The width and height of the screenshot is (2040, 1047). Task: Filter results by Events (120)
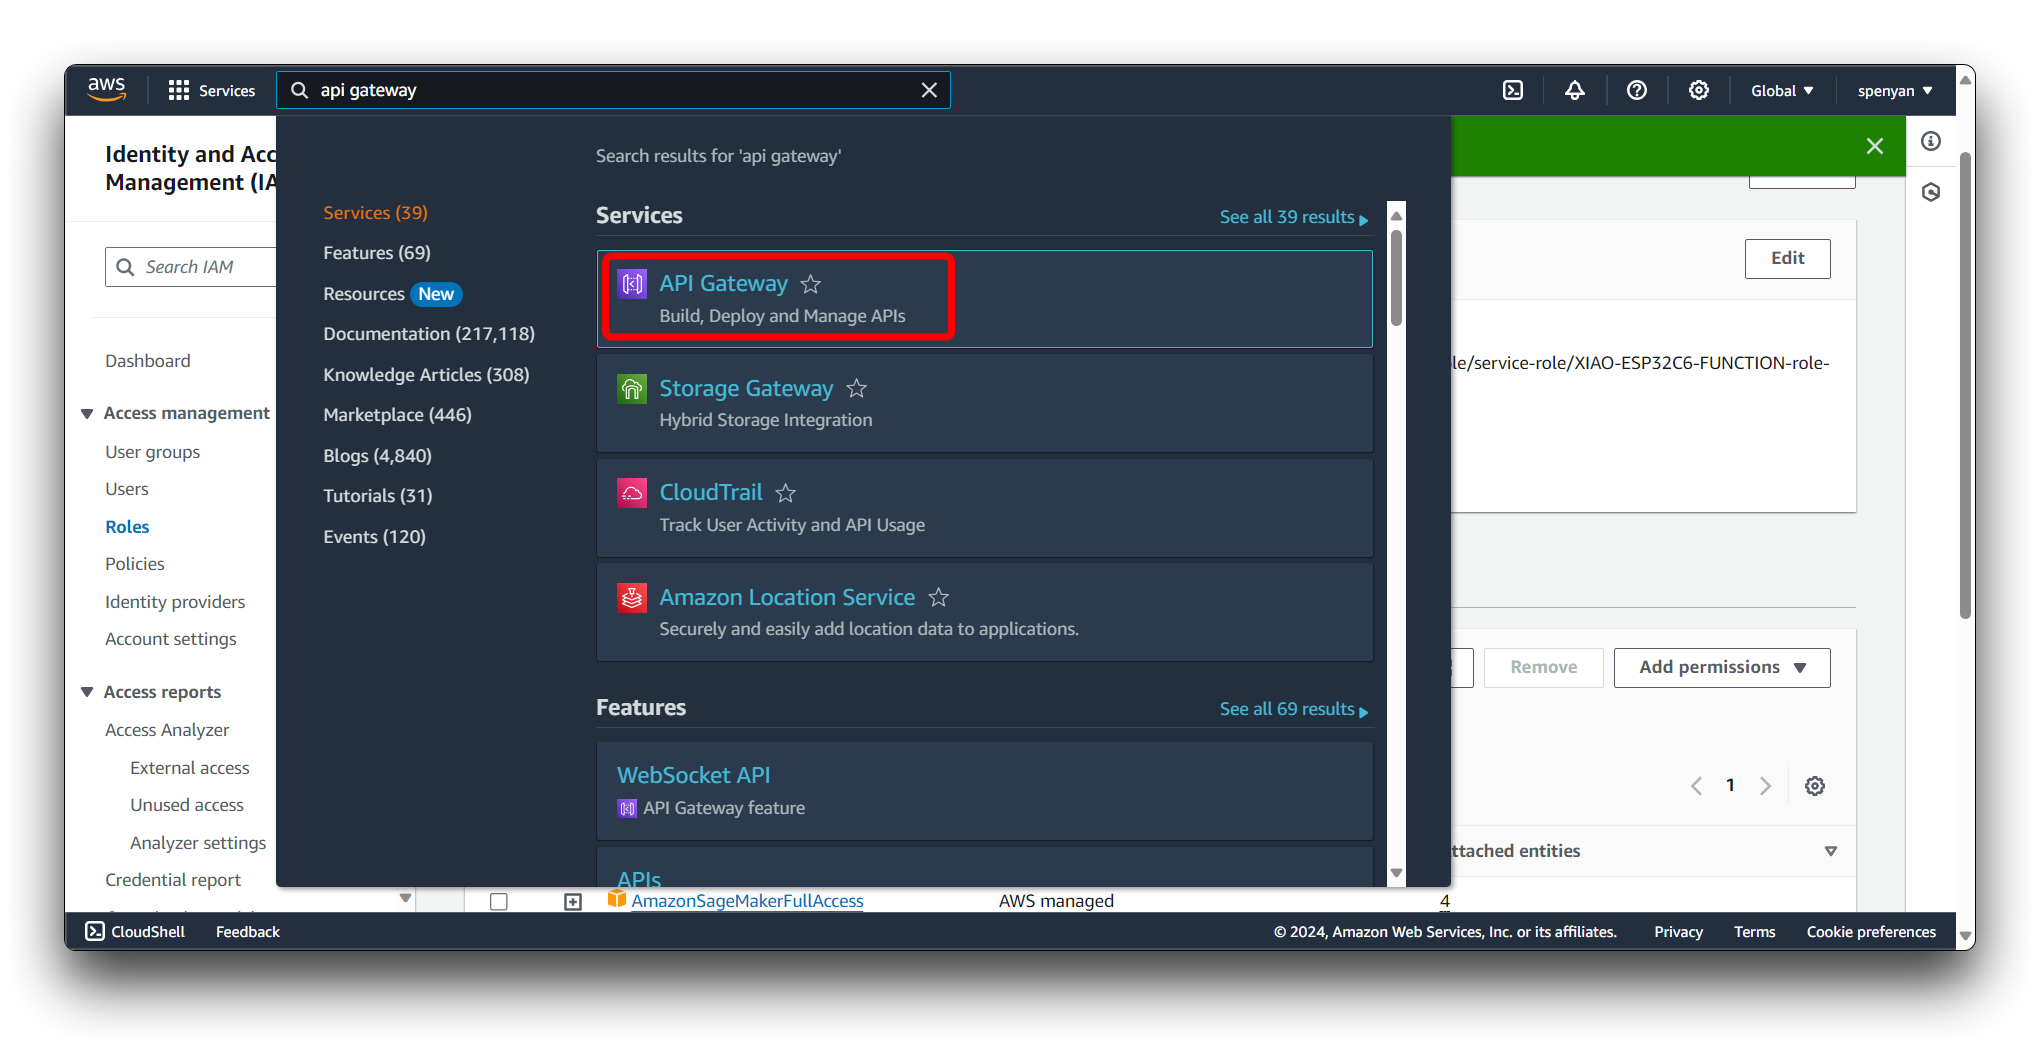pyautogui.click(x=374, y=537)
